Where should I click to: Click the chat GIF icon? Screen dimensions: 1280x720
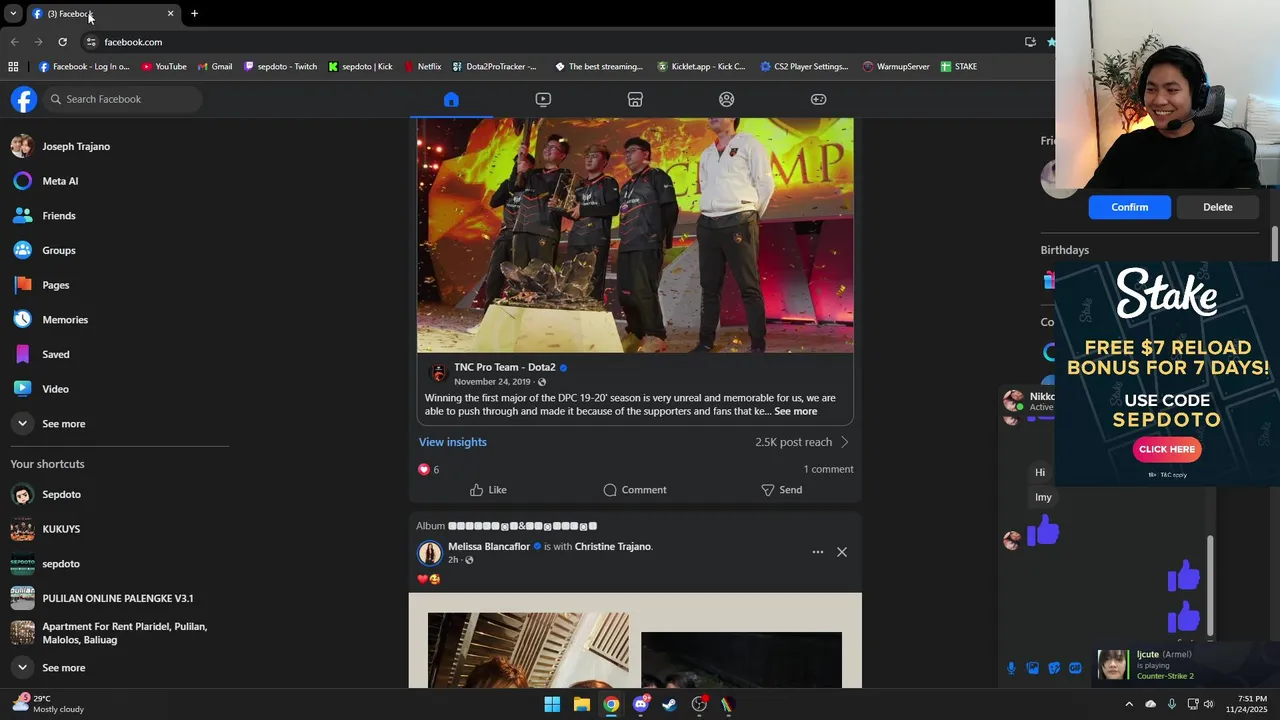pos(1075,668)
